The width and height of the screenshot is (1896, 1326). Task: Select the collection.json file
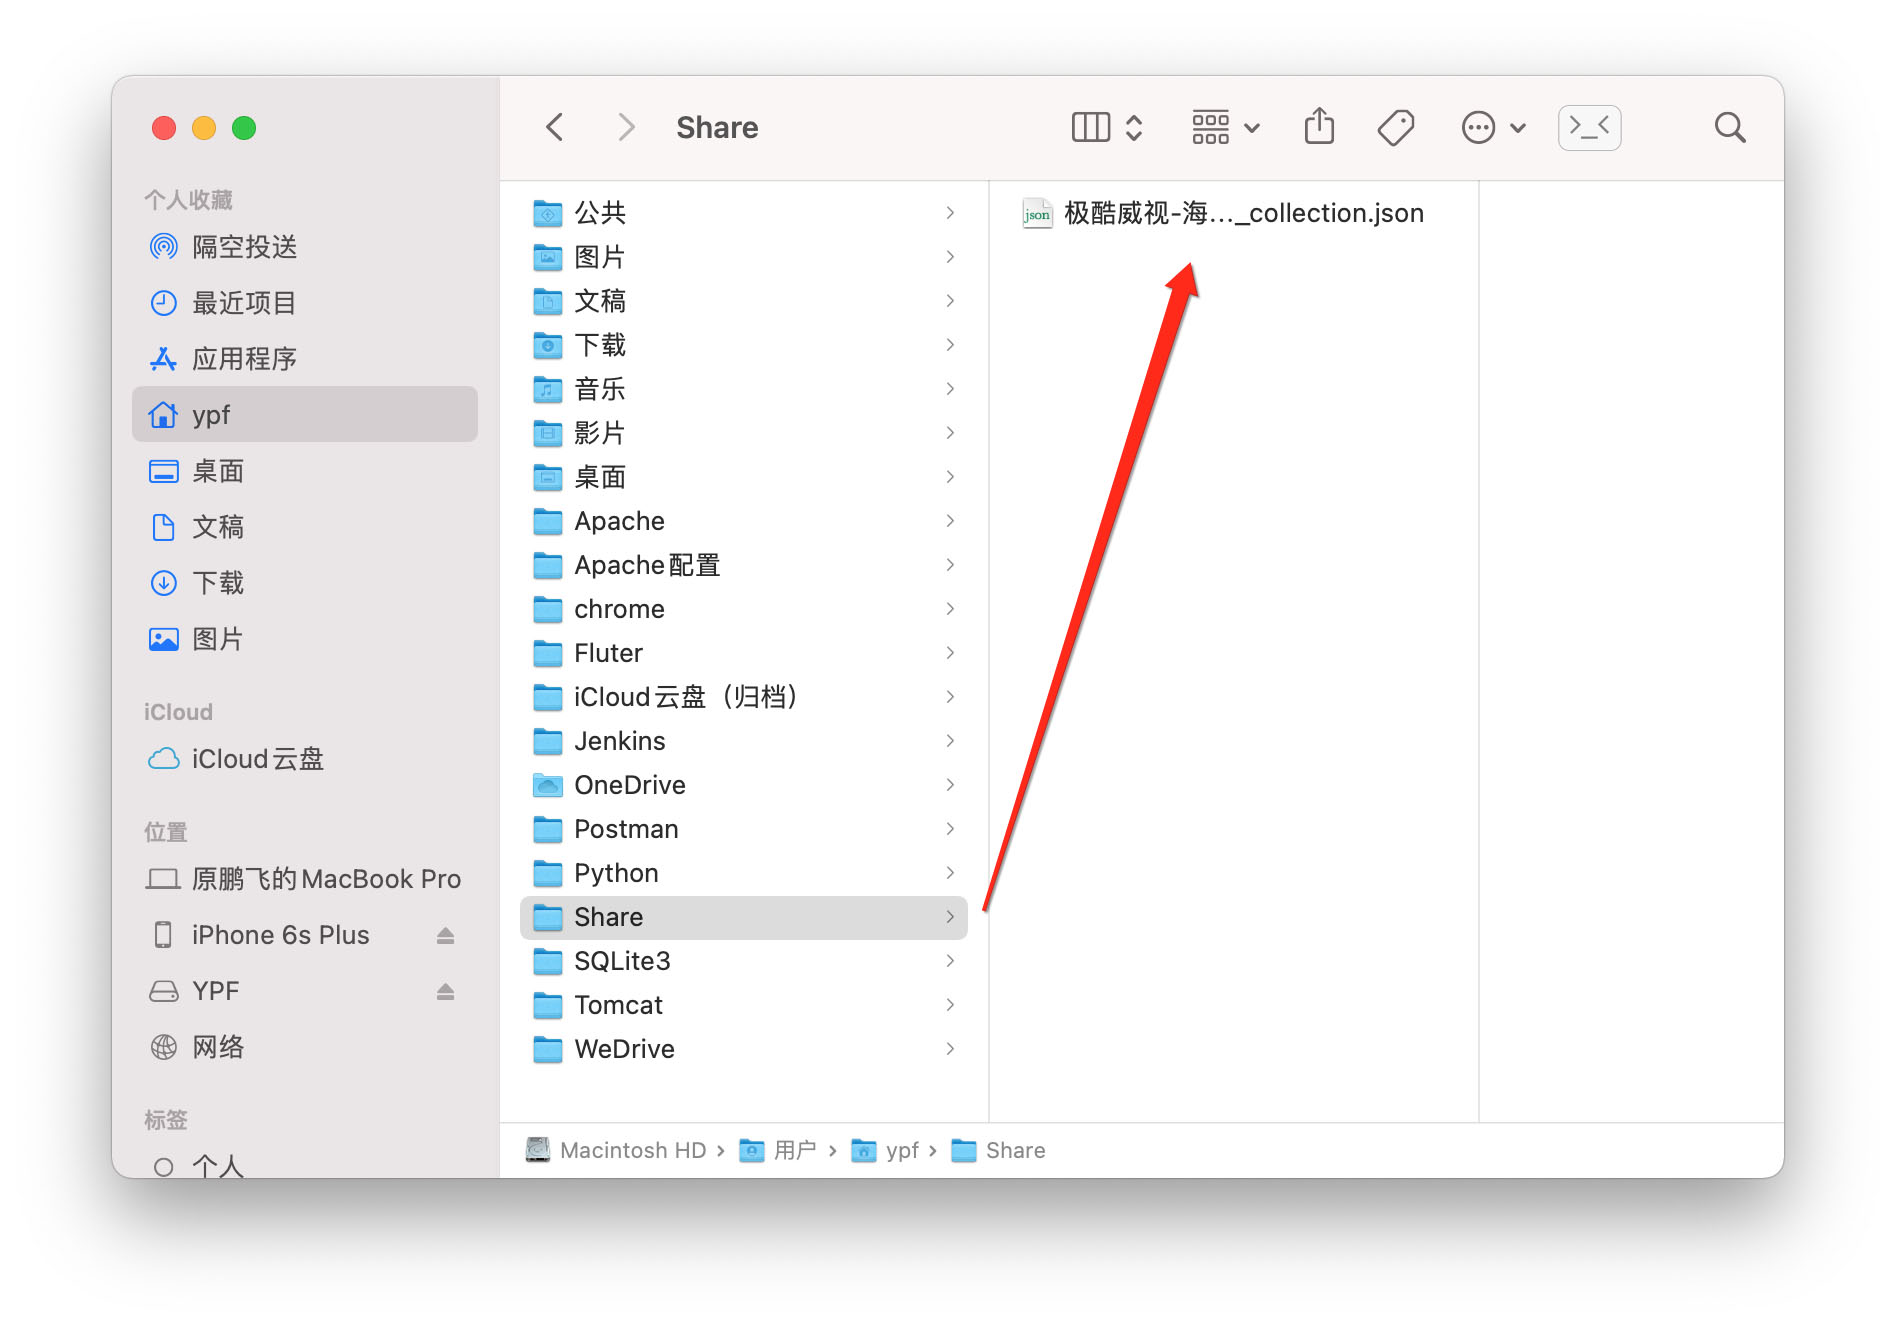click(1242, 213)
